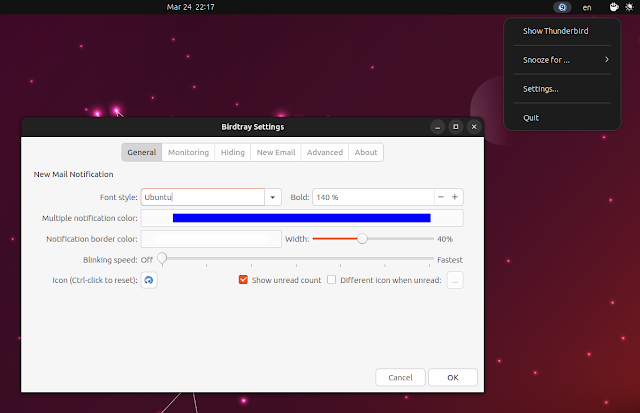Click the Cancel button

(x=400, y=377)
